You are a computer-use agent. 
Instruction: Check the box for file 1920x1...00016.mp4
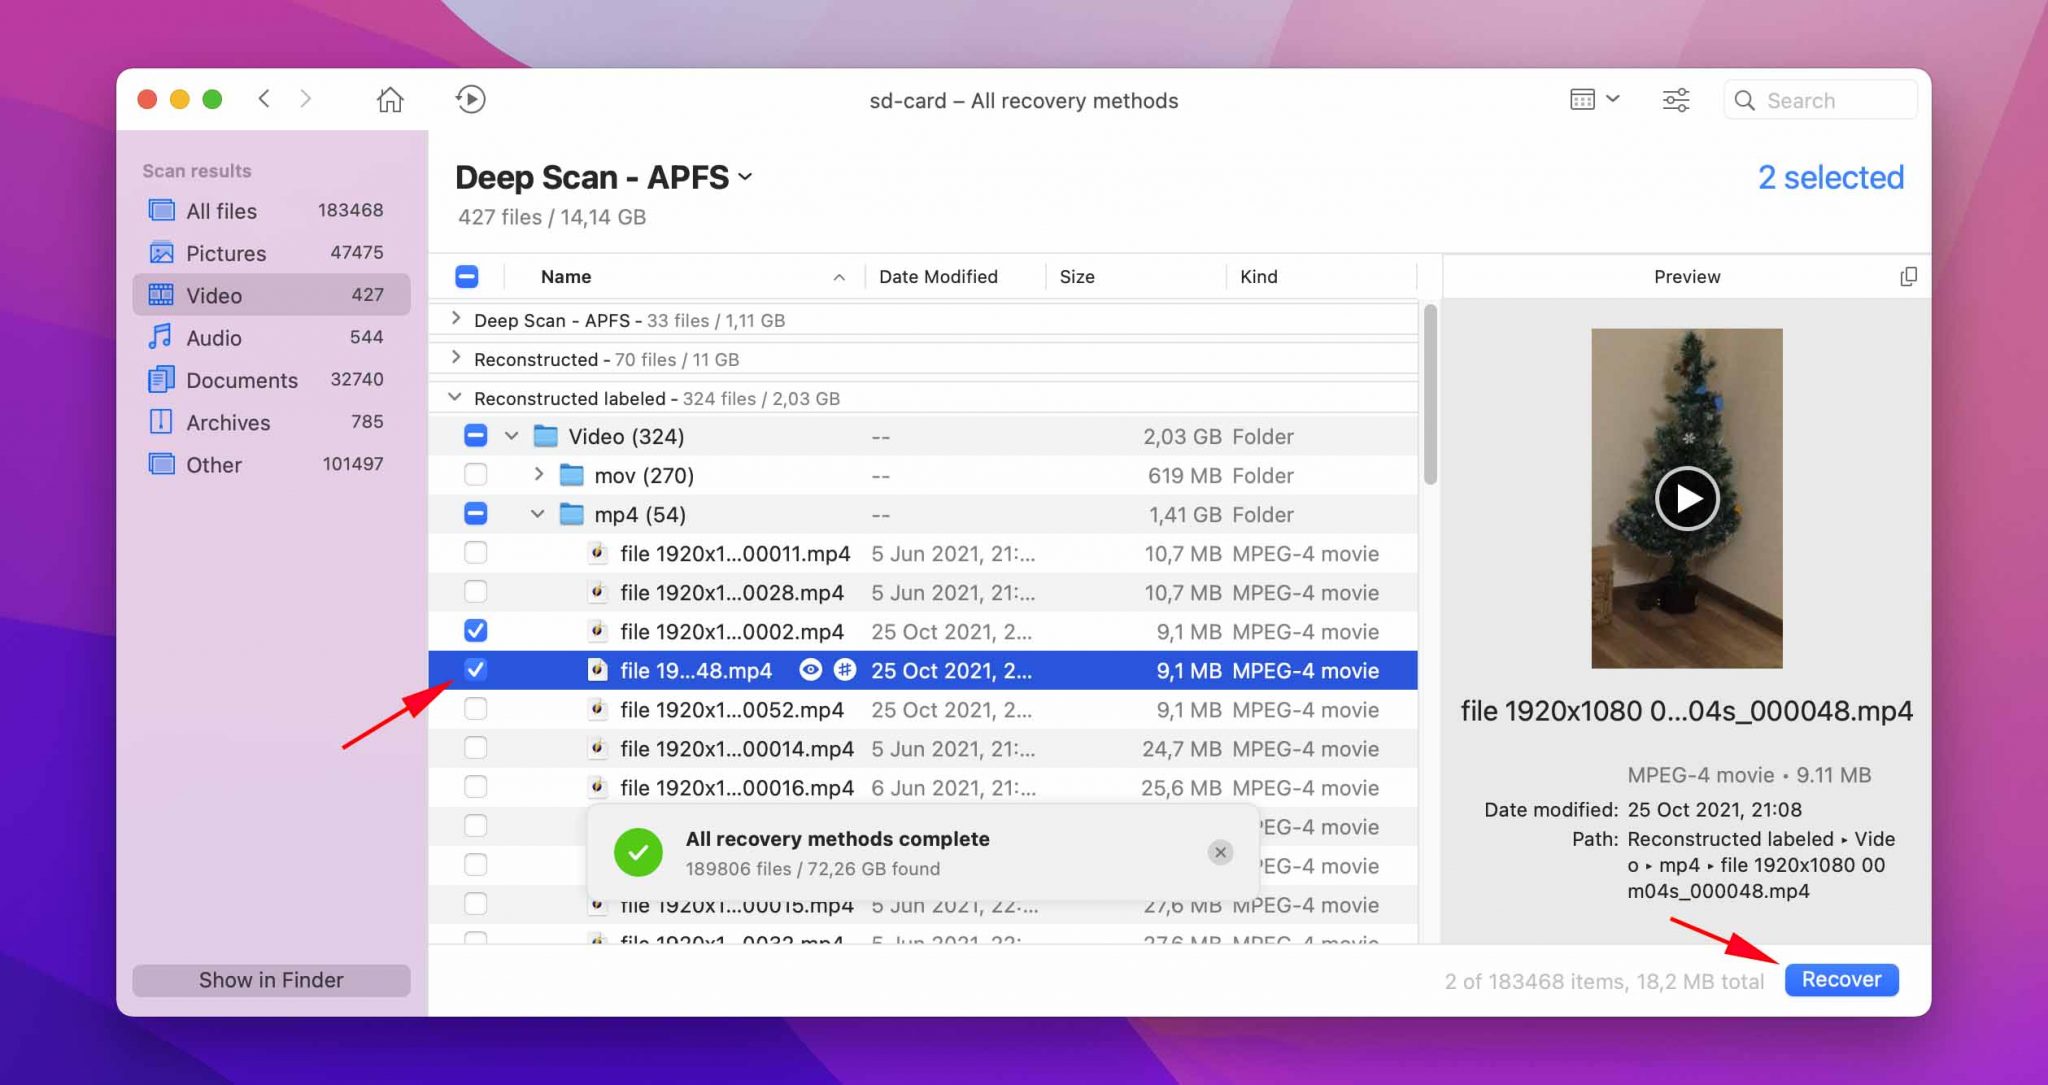(476, 787)
